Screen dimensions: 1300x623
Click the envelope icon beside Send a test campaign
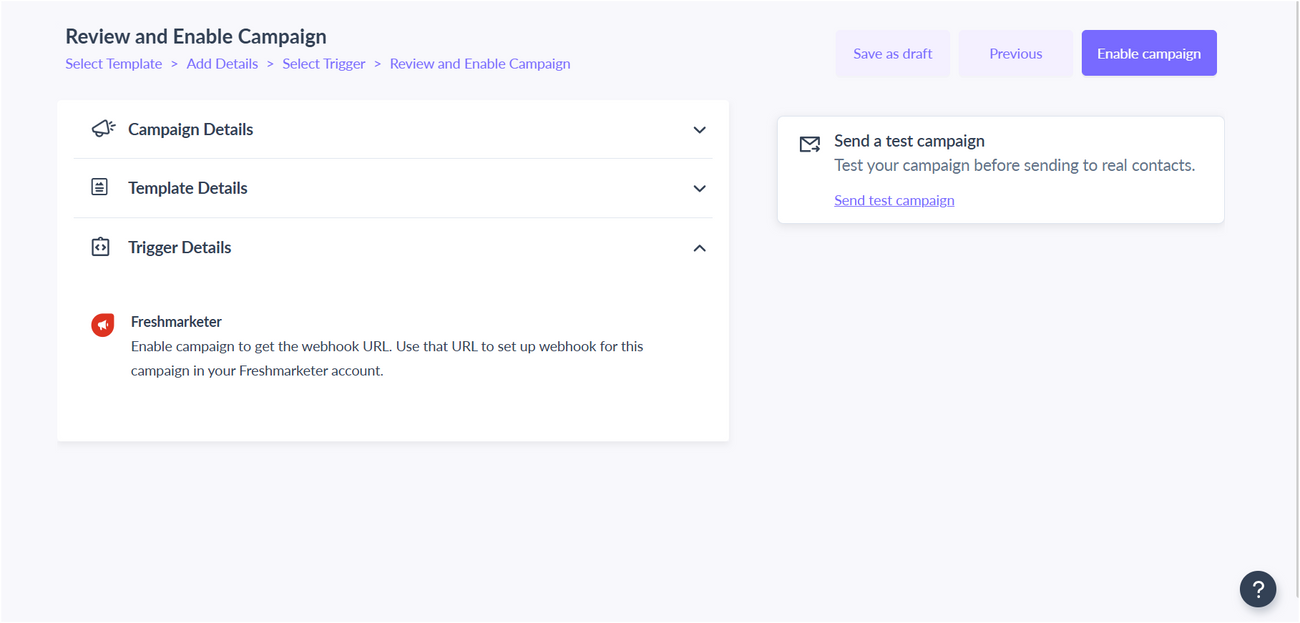pos(810,145)
